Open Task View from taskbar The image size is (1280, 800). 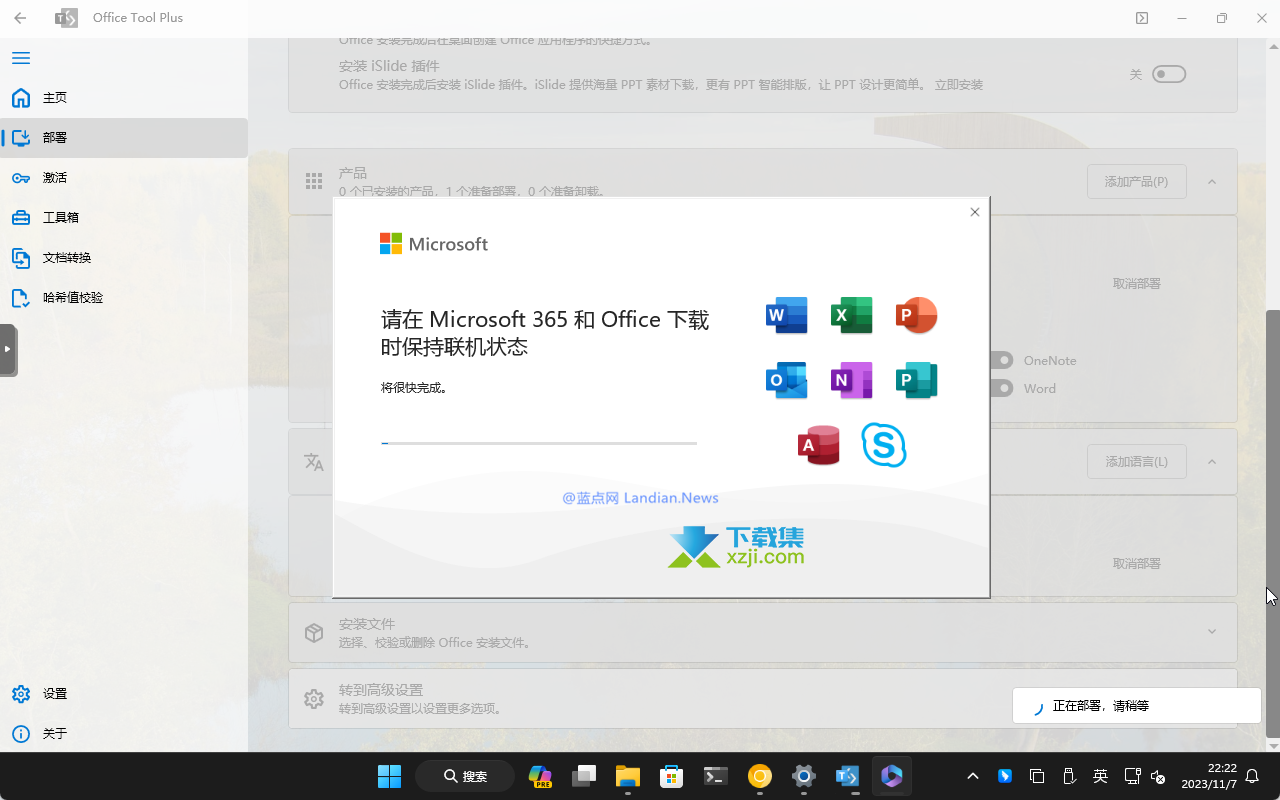(x=584, y=776)
